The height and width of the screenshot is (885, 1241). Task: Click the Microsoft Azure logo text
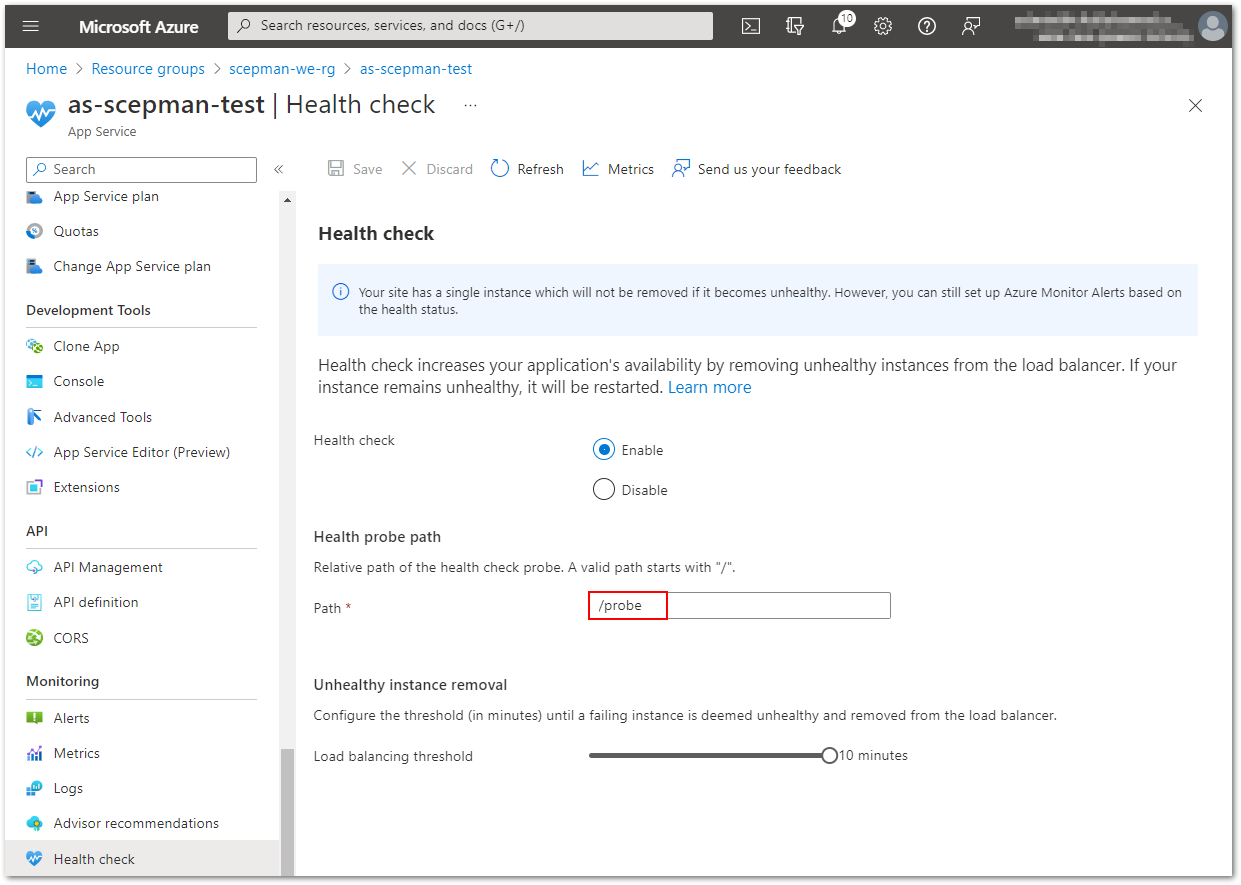[139, 26]
